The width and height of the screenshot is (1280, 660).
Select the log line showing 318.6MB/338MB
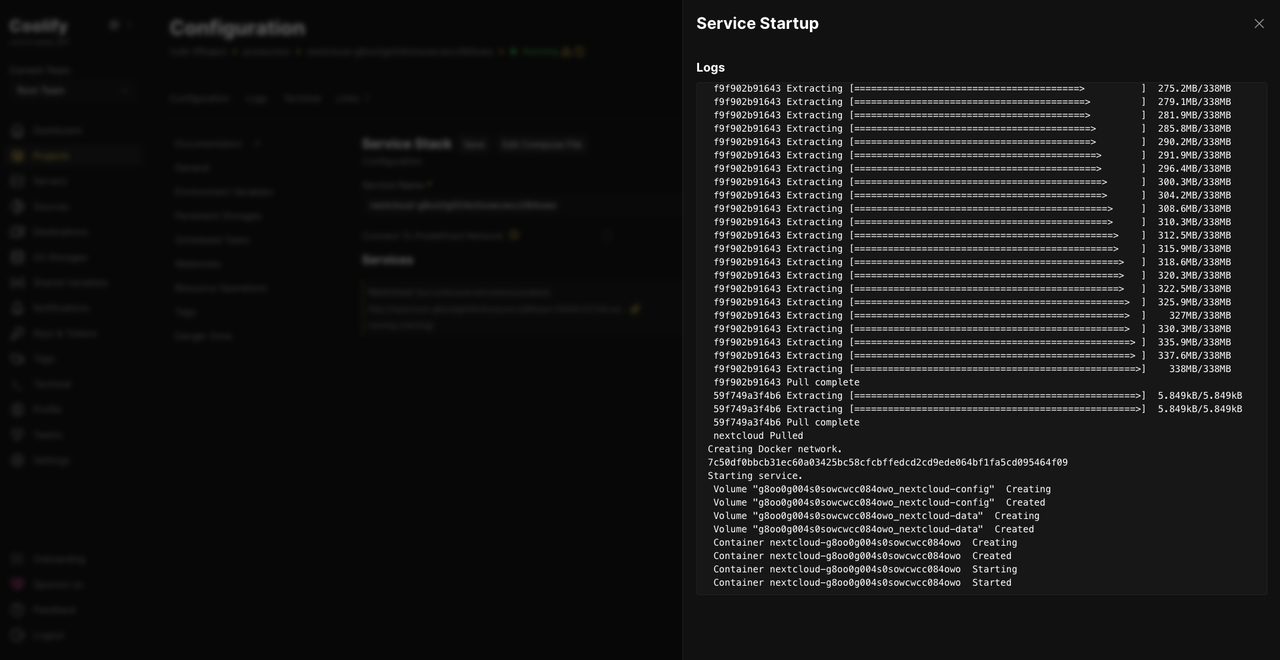click(x=972, y=262)
